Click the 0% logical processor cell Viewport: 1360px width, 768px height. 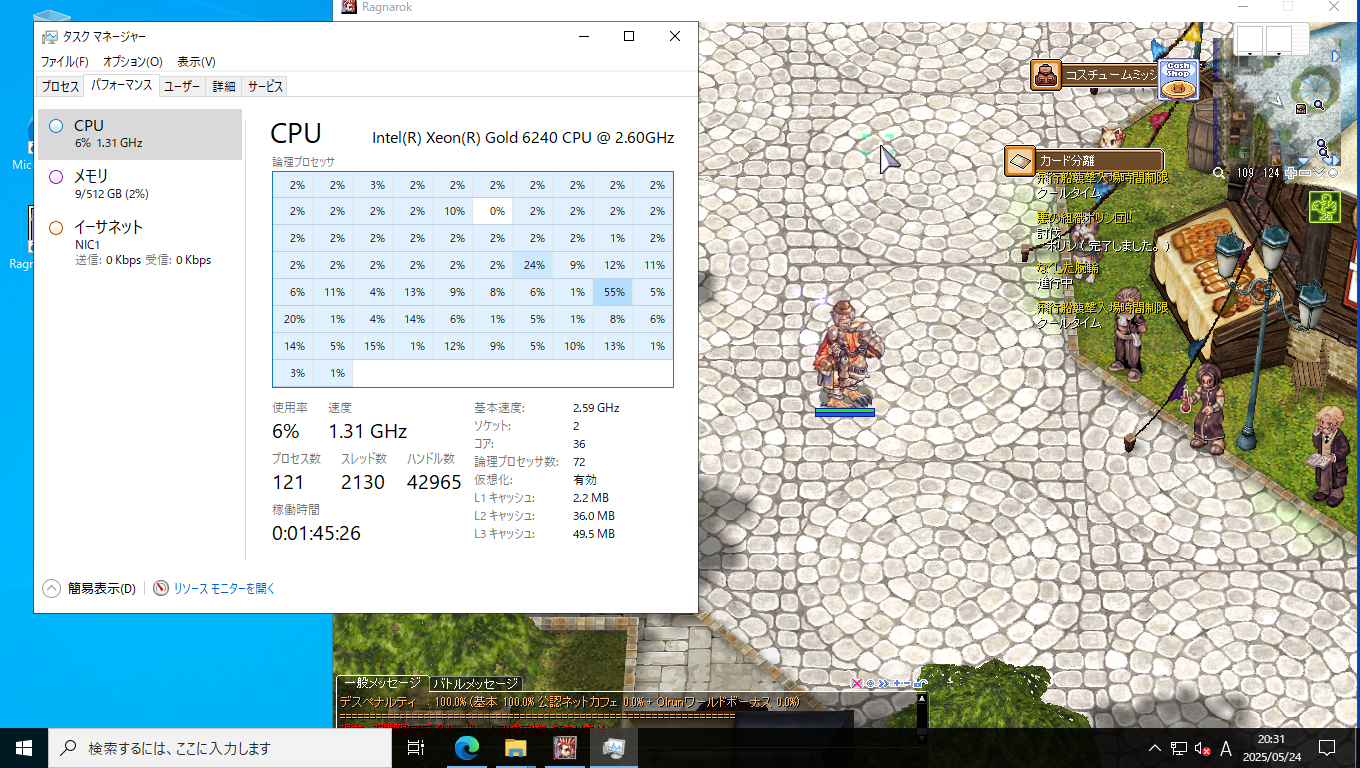[x=493, y=211]
